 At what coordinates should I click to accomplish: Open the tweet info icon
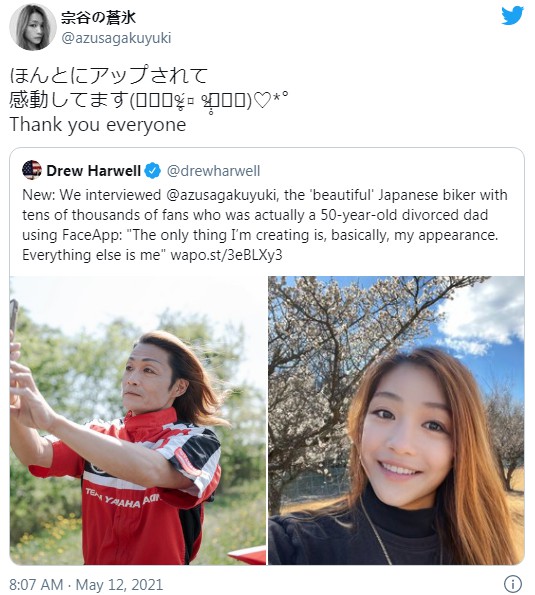513,583
